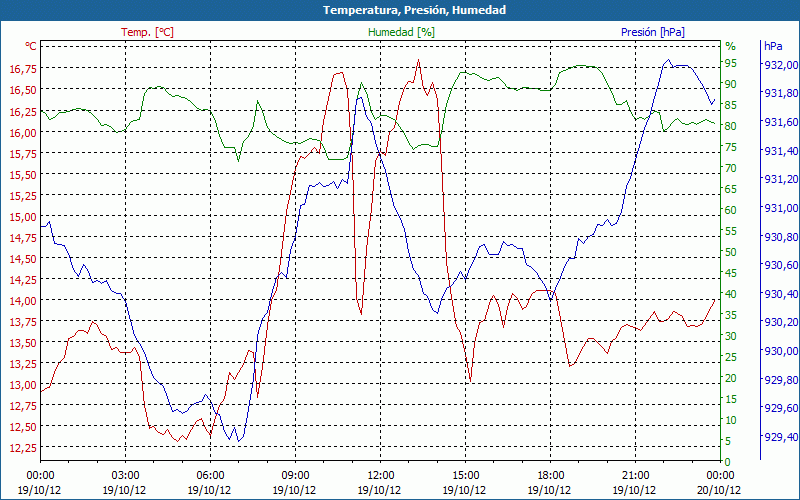This screenshot has height=500, width=800.
Task: Click humidity axis value '25'
Action: [x=731, y=357]
